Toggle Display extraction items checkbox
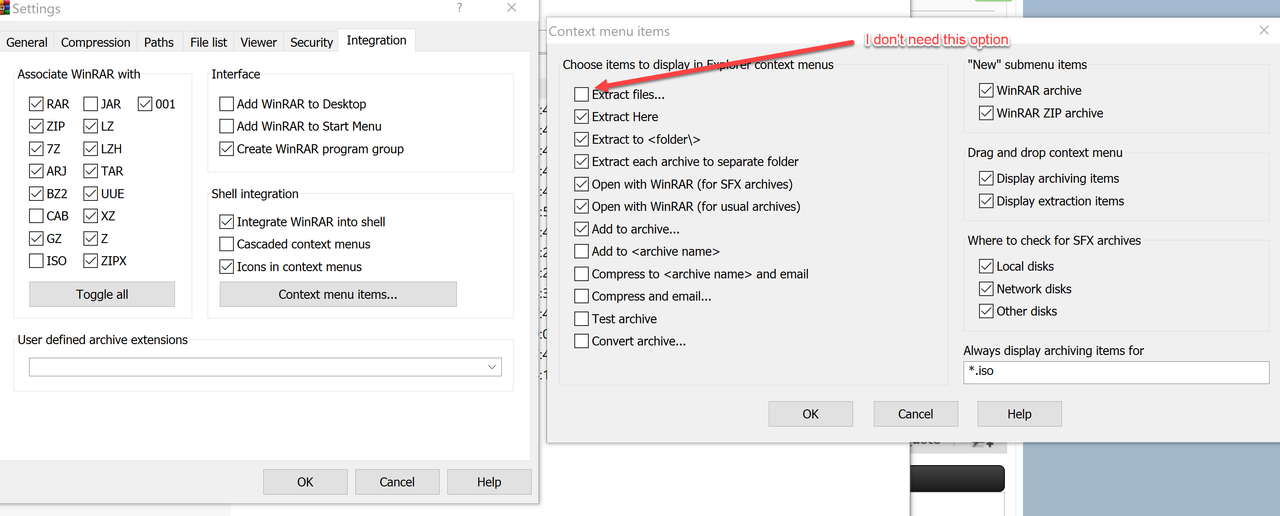 [x=987, y=201]
